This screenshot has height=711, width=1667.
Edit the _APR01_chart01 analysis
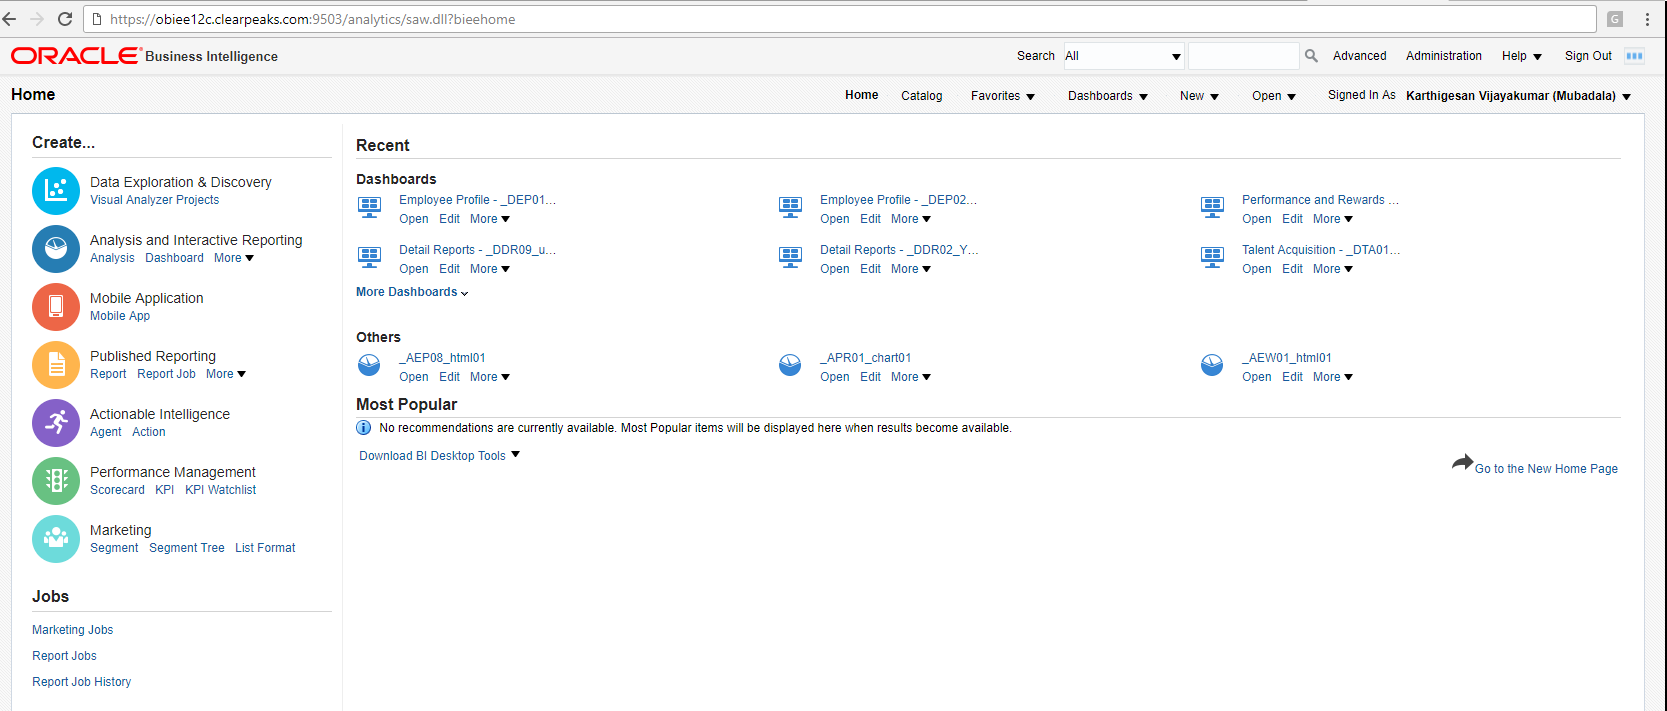pos(871,377)
